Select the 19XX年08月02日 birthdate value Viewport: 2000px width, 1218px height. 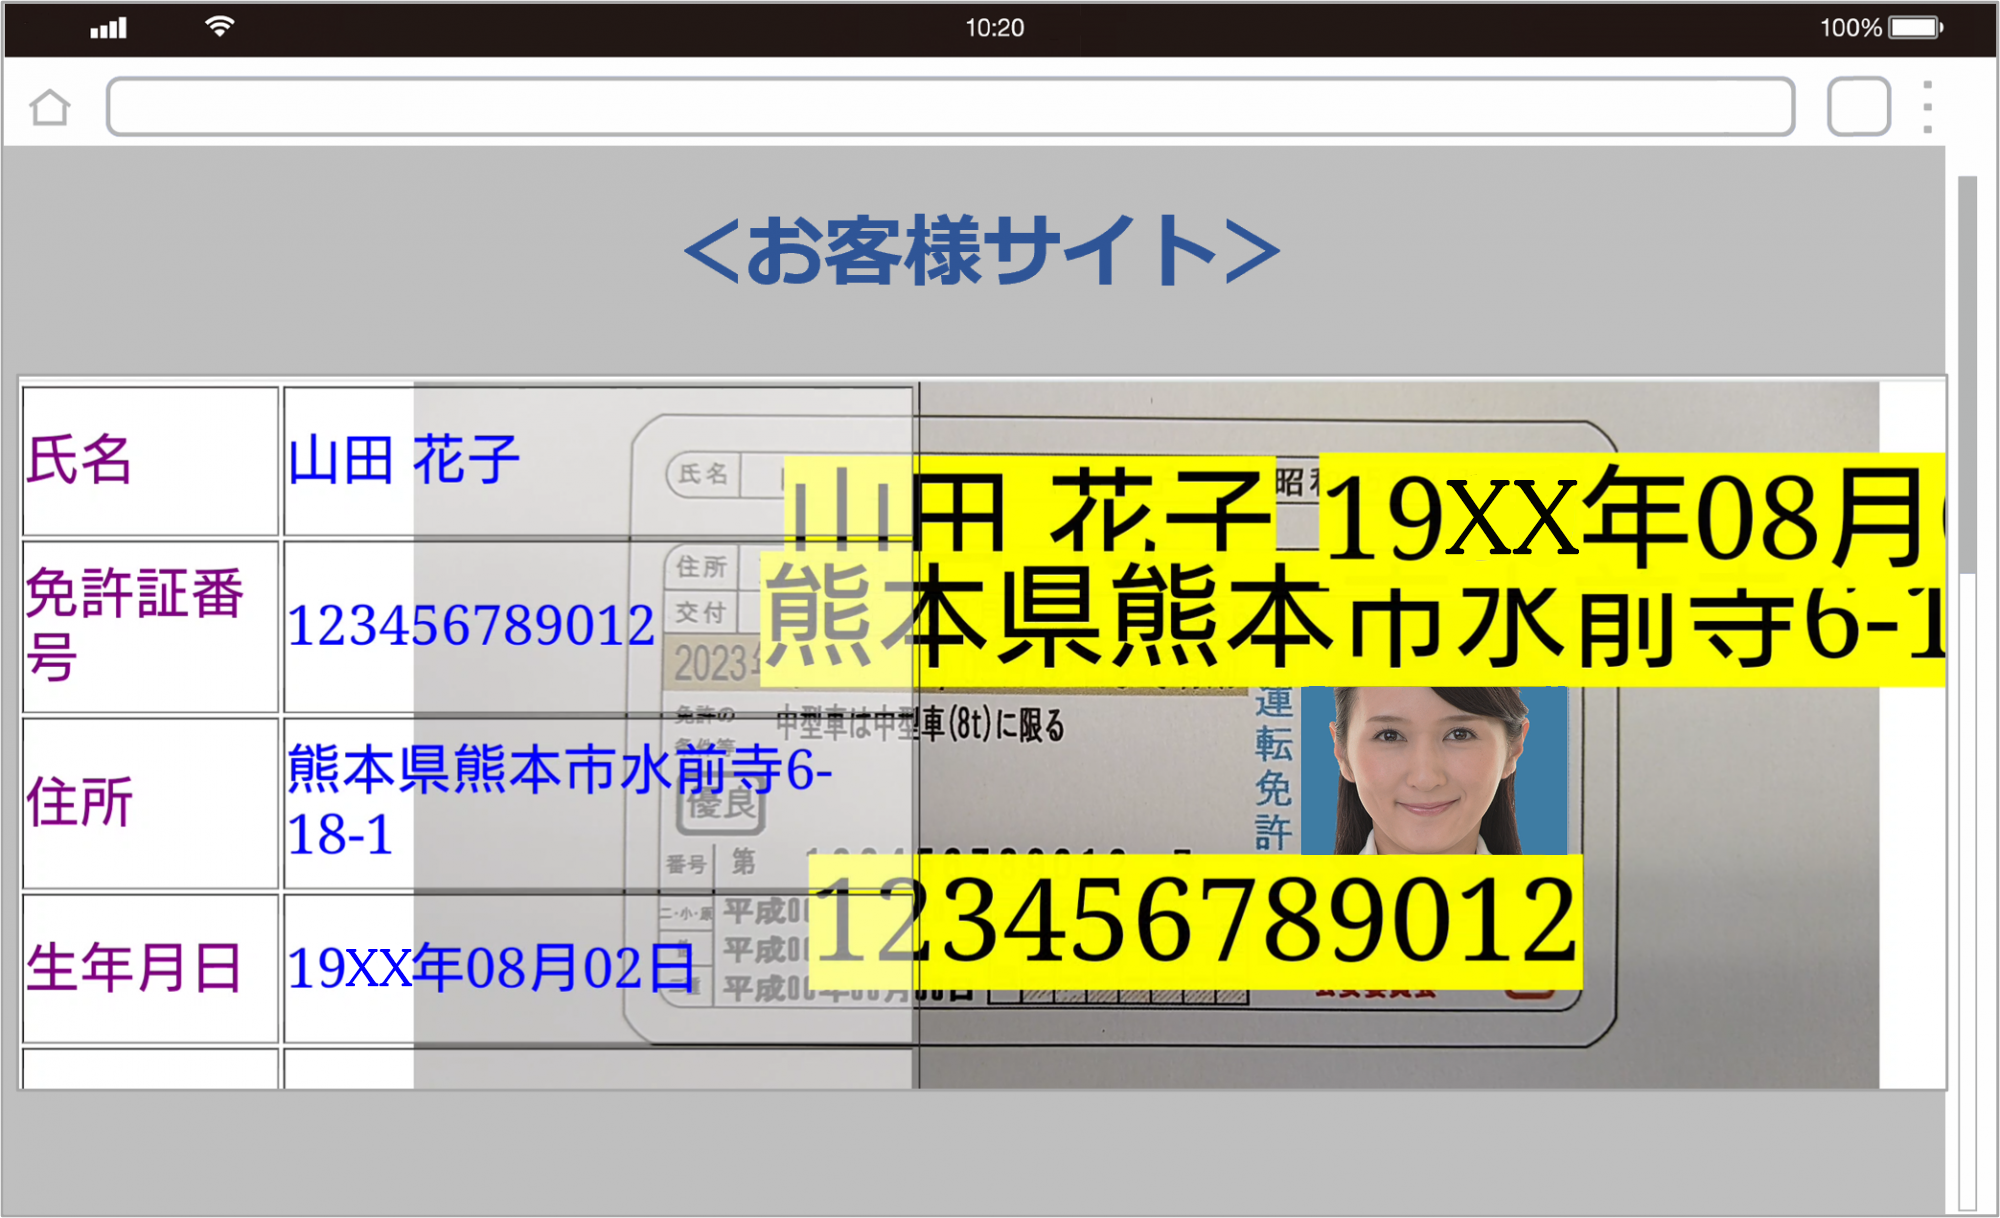[x=491, y=968]
